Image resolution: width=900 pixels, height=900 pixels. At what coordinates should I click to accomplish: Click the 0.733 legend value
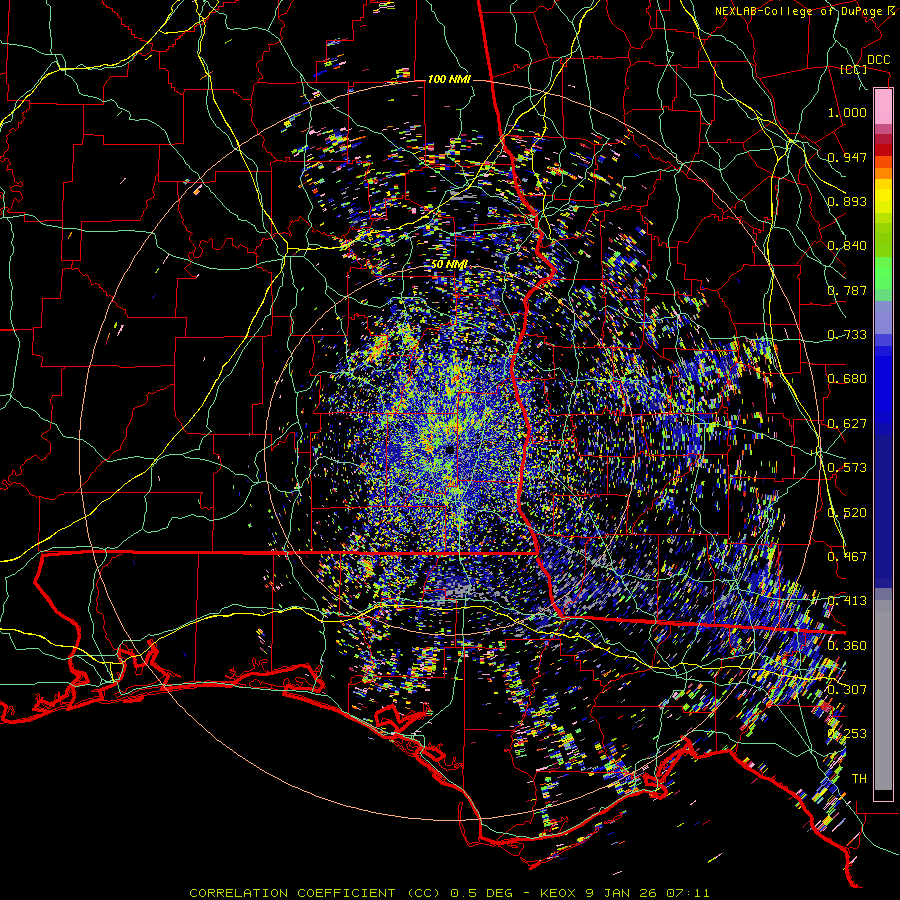(847, 335)
